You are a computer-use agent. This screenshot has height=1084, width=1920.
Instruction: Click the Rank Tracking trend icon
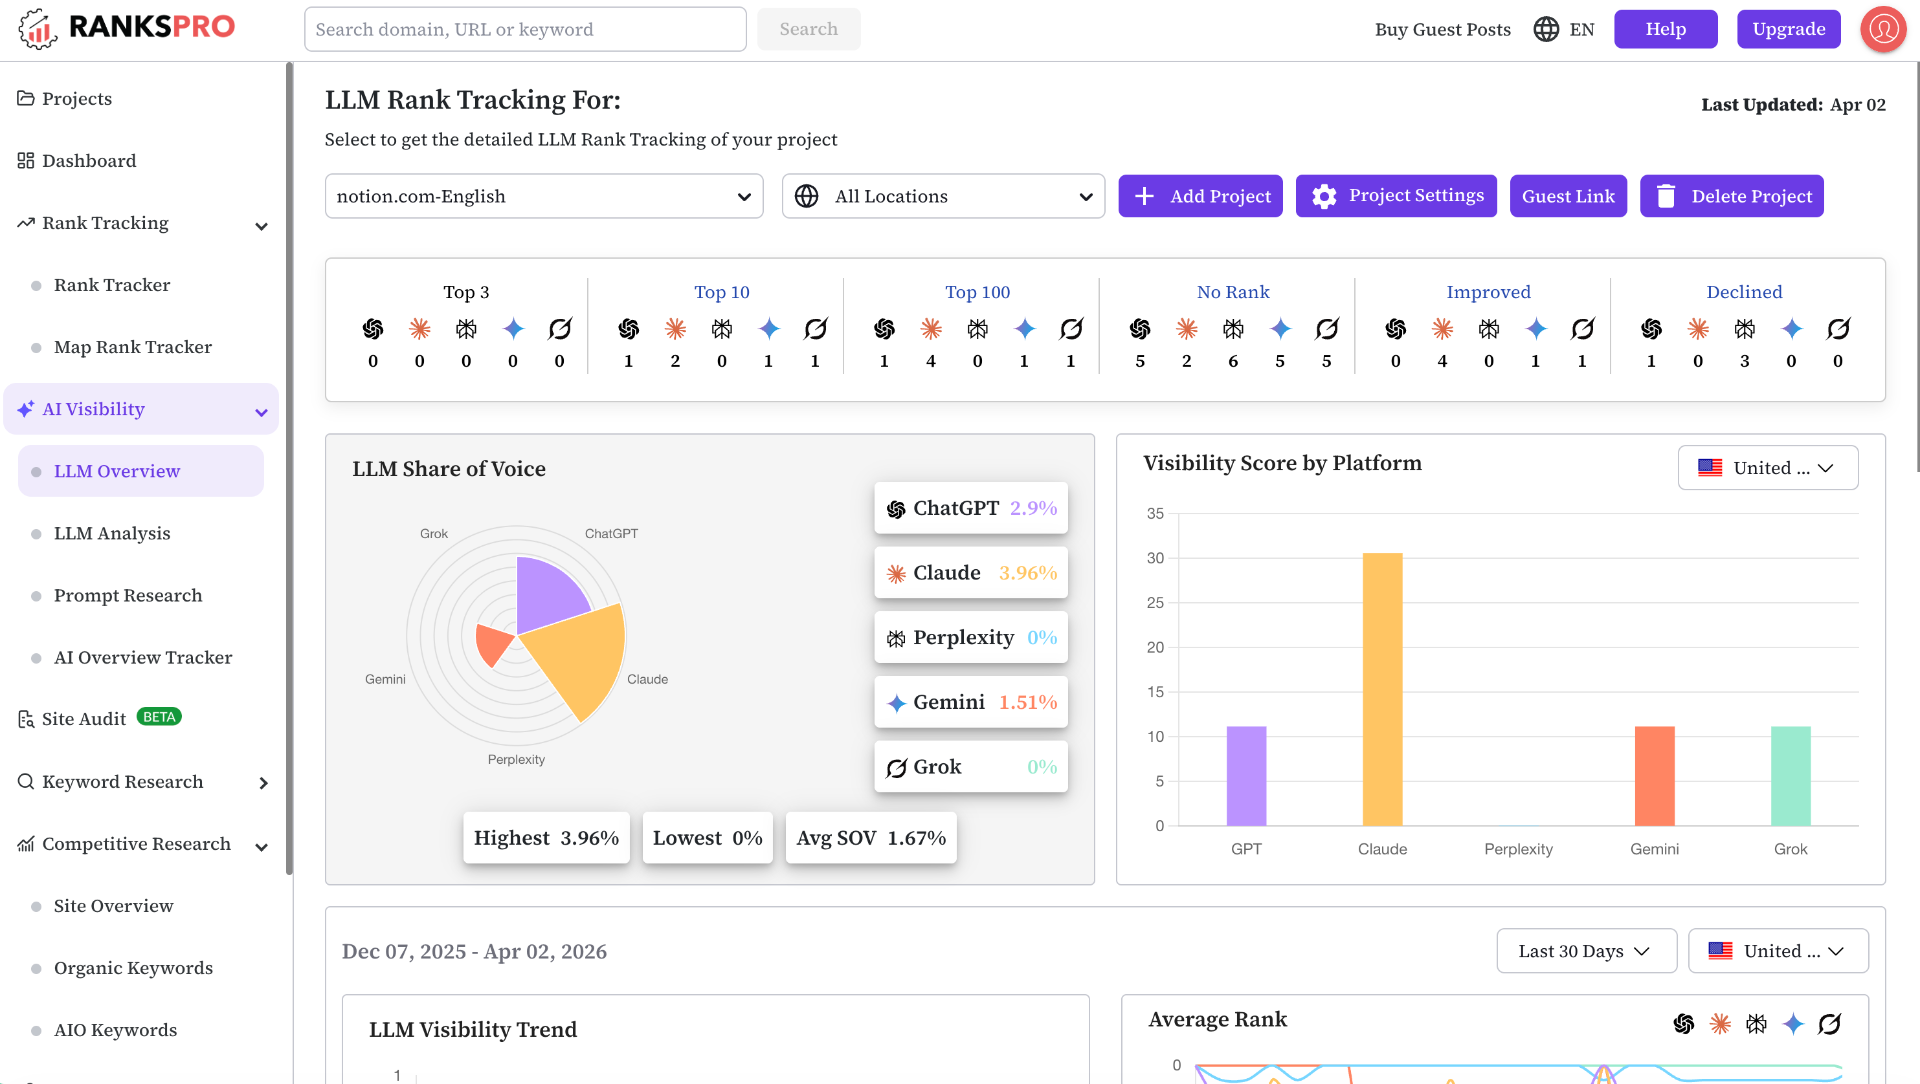point(26,223)
